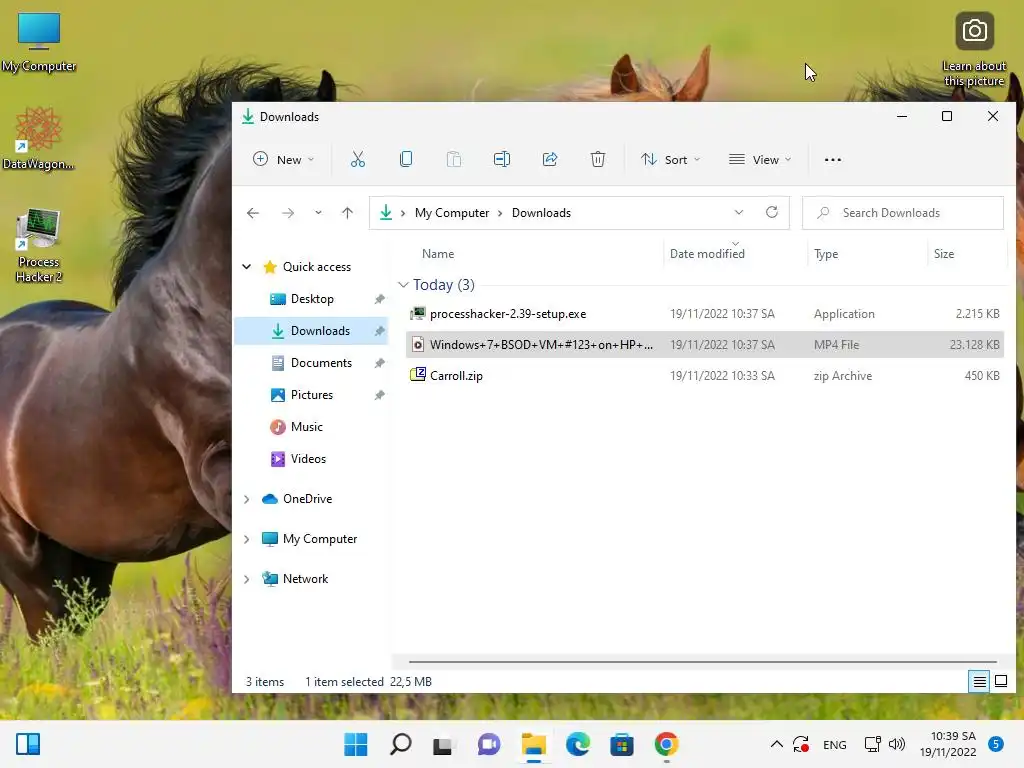Click ENG language indicator in tray
1024x768 pixels.
coord(835,745)
